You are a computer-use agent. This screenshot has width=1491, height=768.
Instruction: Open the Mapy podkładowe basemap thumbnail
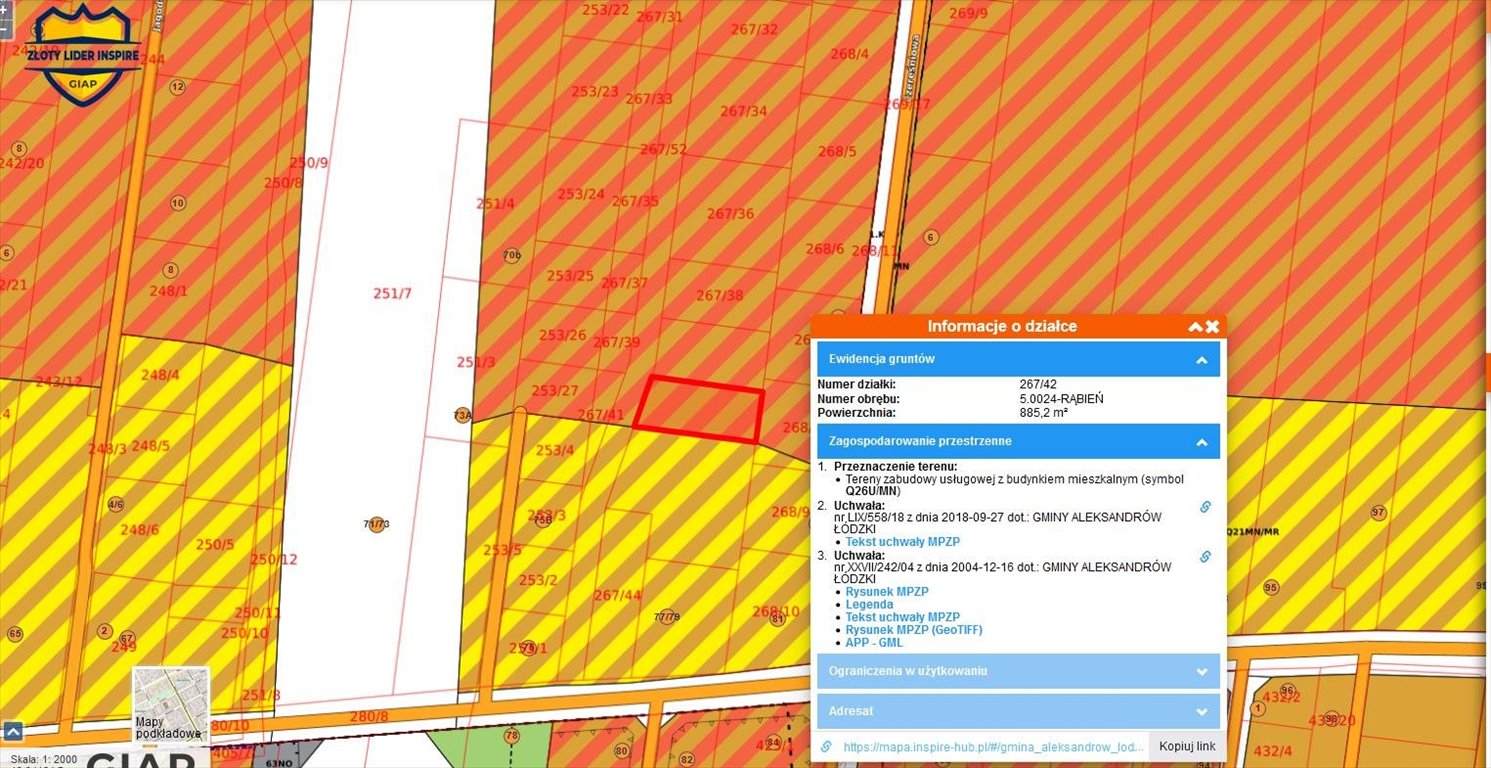pos(171,706)
